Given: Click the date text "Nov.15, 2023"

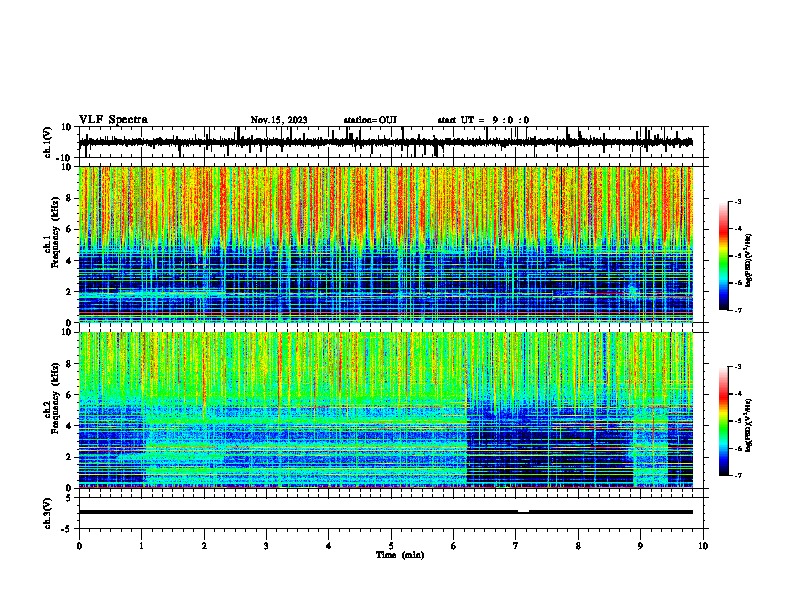Looking at the screenshot, I should pyautogui.click(x=279, y=120).
